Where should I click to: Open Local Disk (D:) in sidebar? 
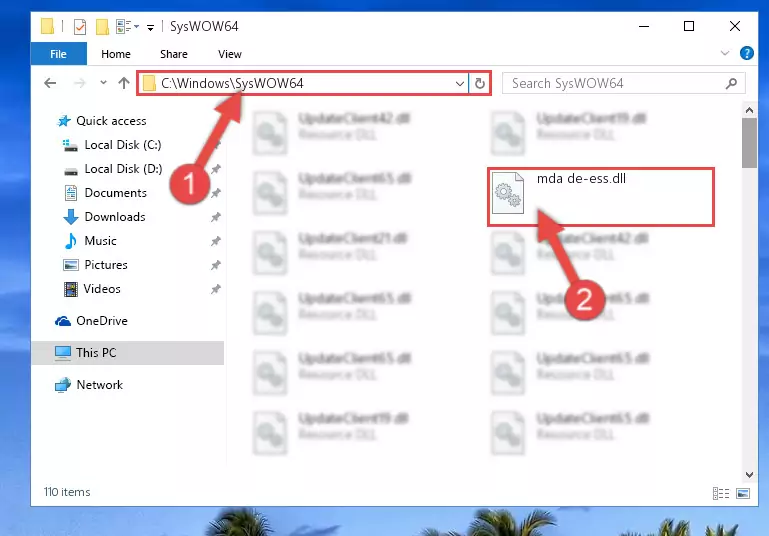[x=123, y=169]
